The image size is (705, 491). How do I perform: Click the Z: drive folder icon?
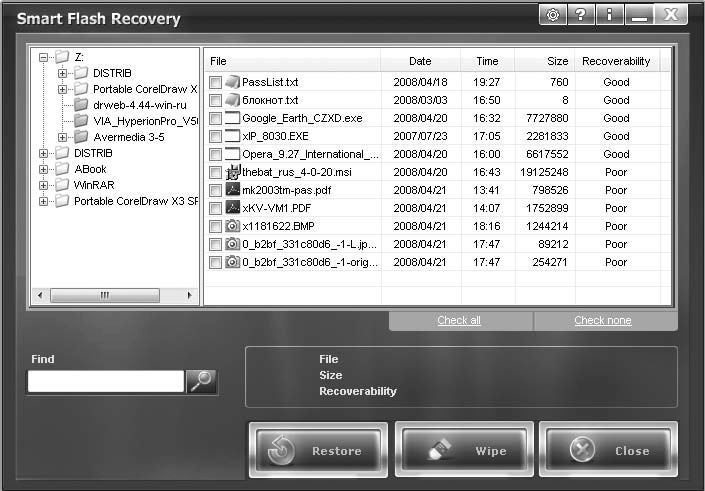(x=62, y=57)
